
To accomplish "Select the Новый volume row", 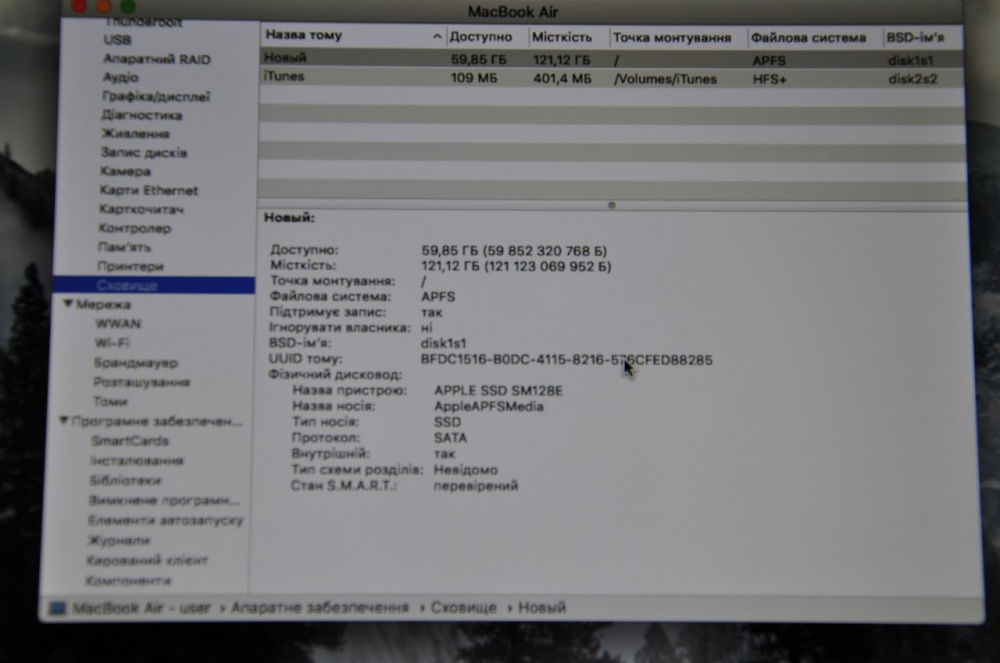I will [x=611, y=59].
